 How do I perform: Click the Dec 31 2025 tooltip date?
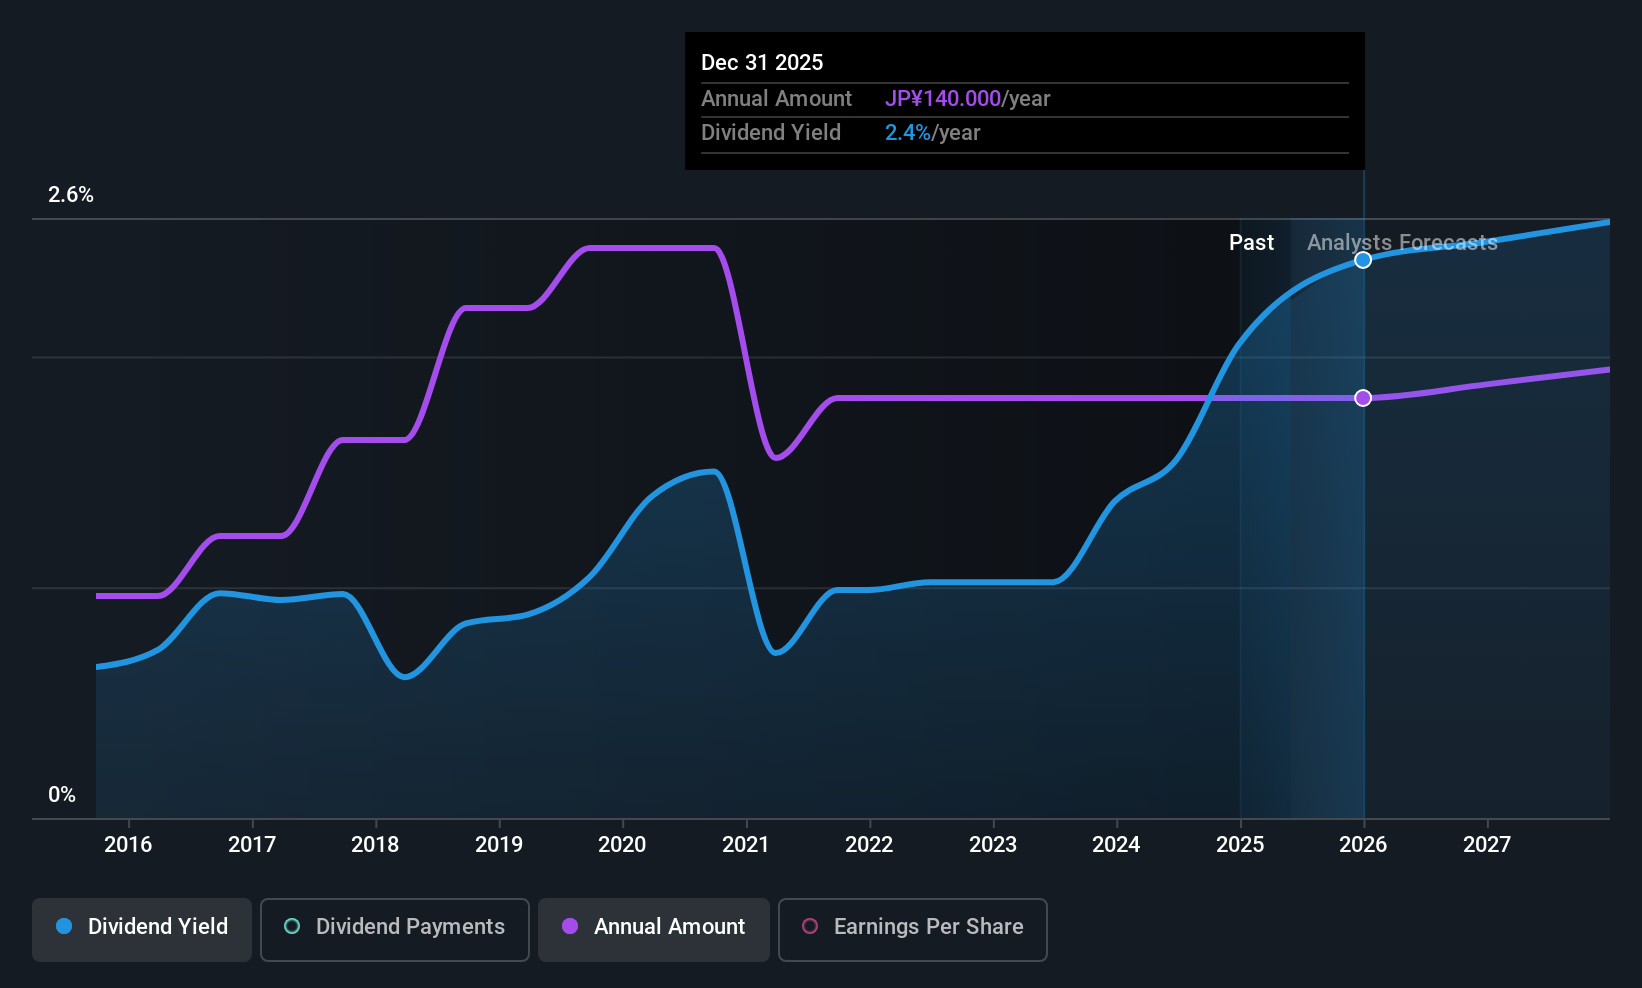click(x=762, y=62)
